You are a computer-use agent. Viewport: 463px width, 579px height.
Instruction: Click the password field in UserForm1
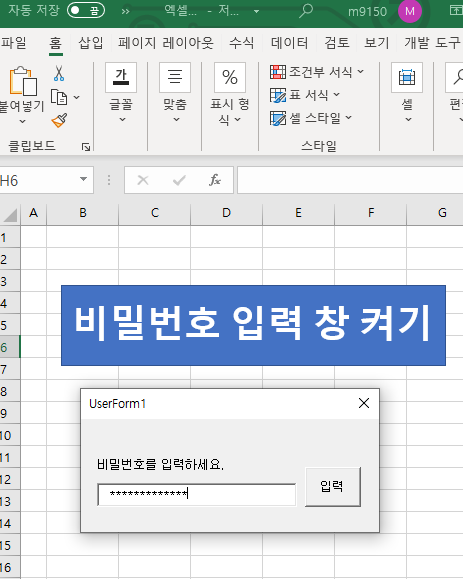[196, 494]
